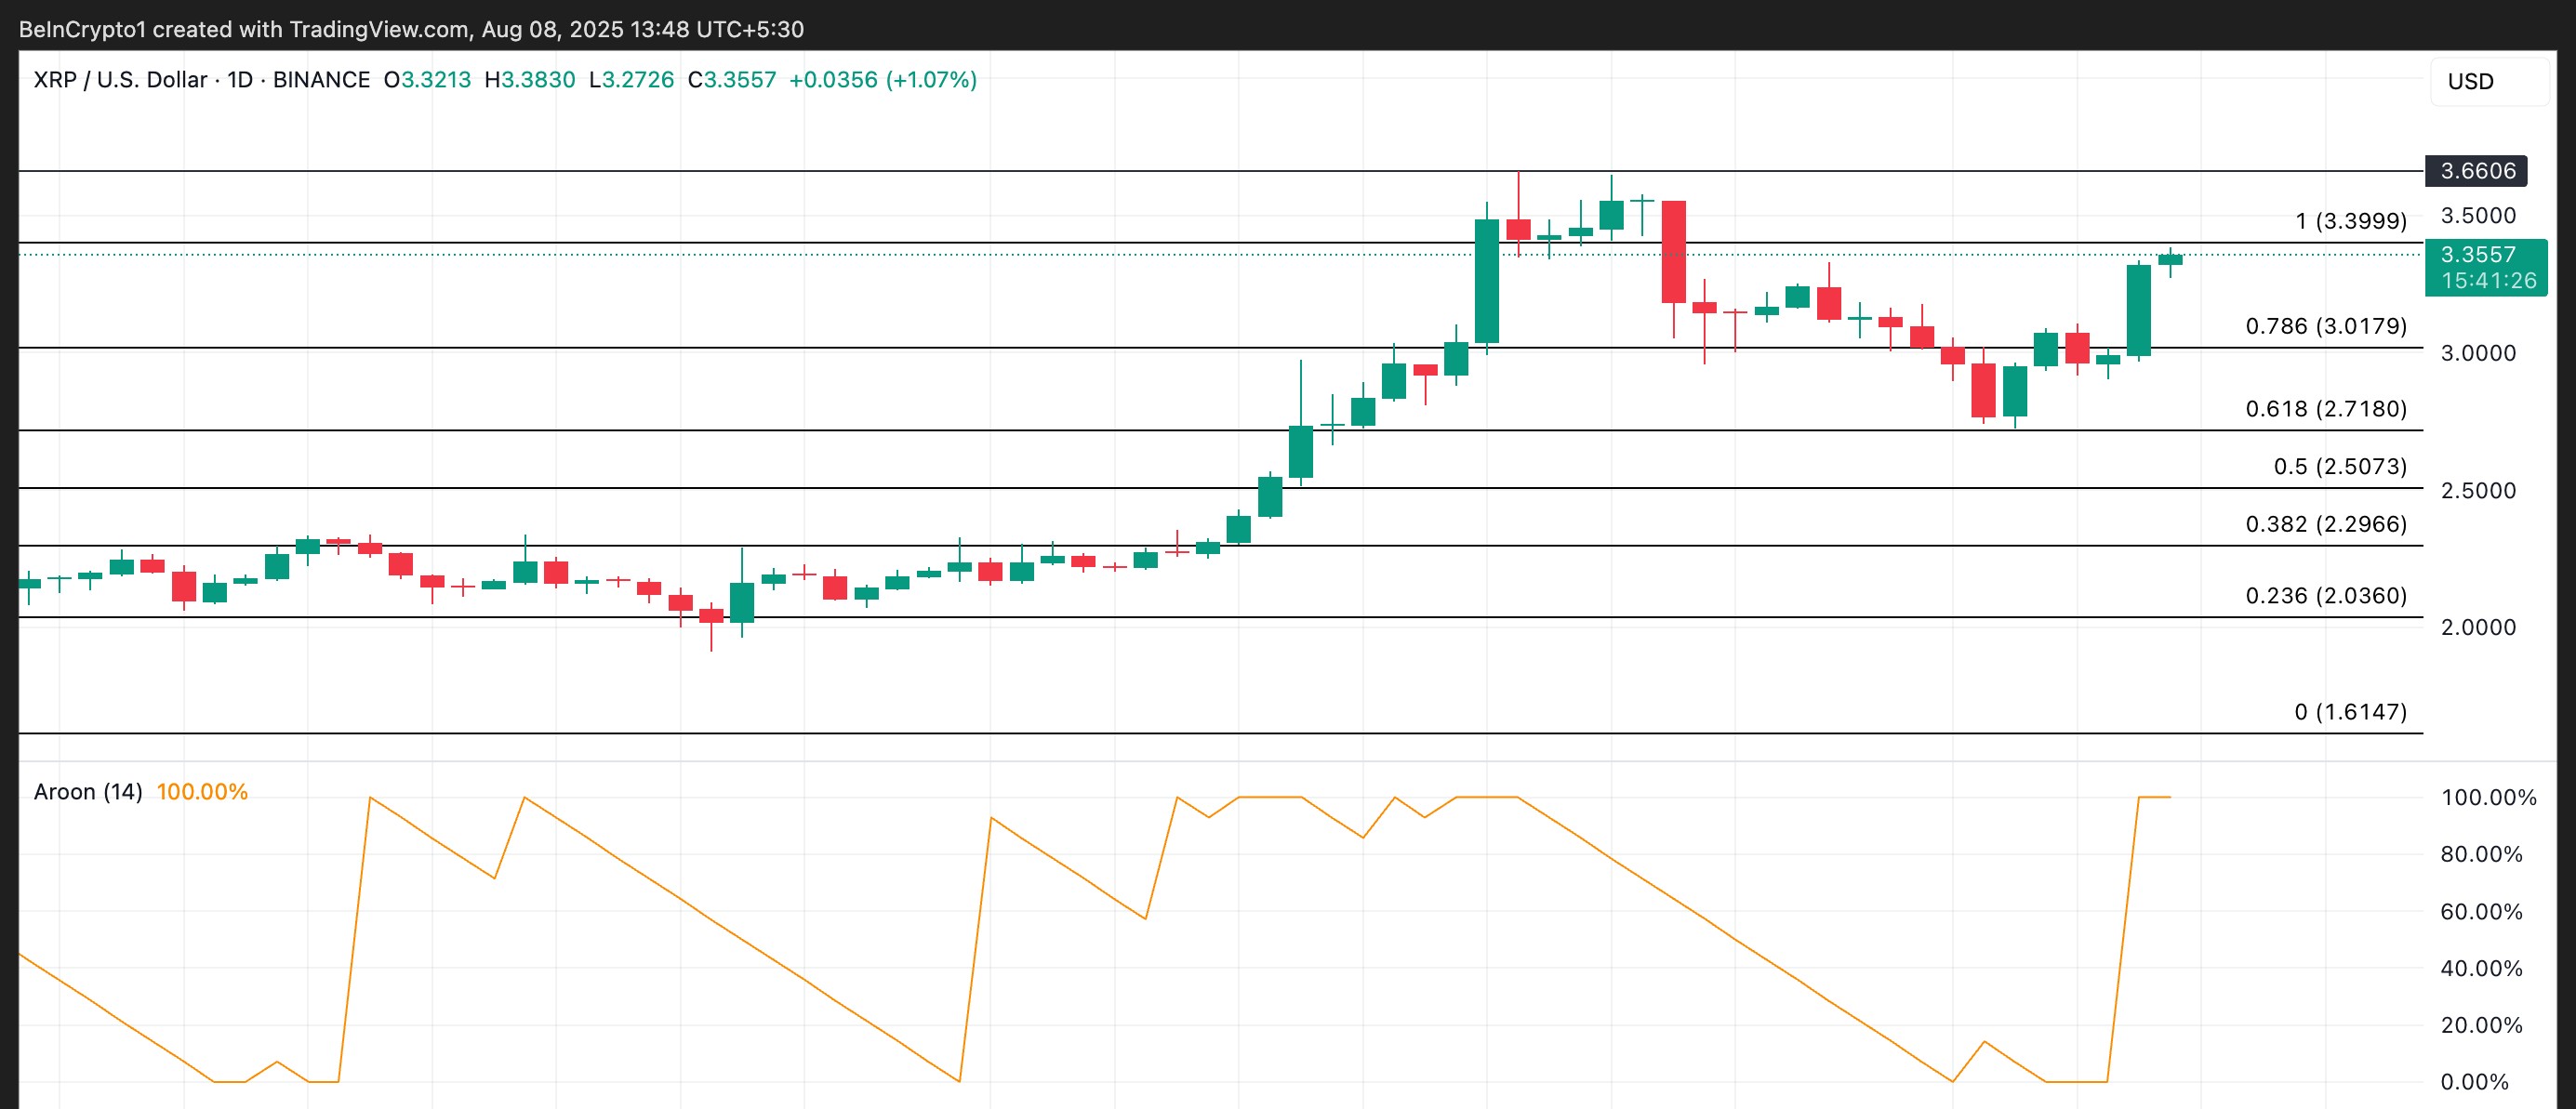Click the 100.00% Aroon axis label
This screenshot has width=2576, height=1109.
2488,797
